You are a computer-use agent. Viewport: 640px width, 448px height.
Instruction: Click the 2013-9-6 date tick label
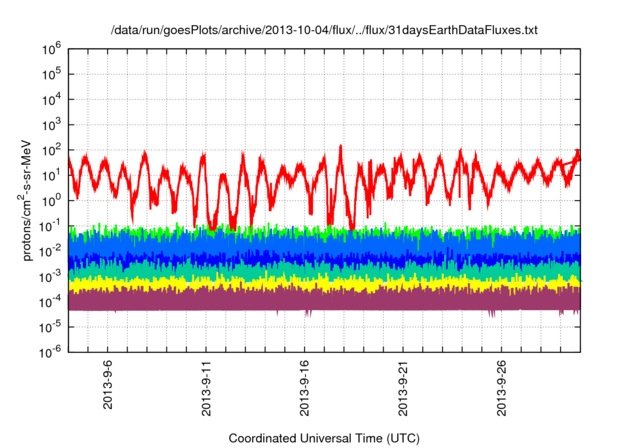click(108, 385)
